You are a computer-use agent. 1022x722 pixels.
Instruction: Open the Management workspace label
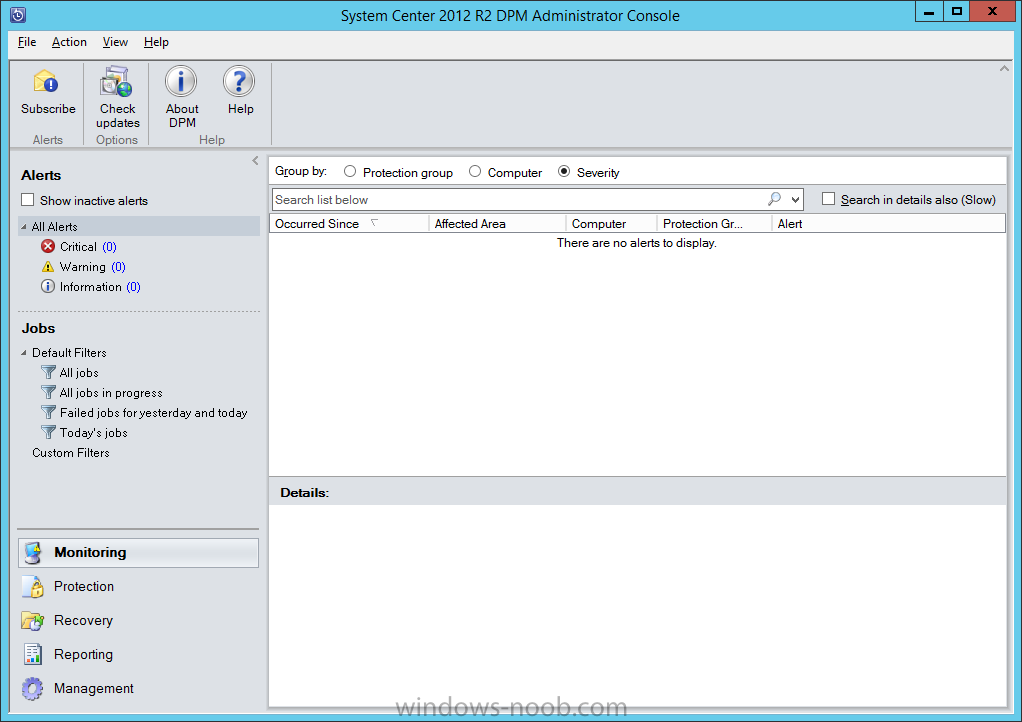point(94,688)
